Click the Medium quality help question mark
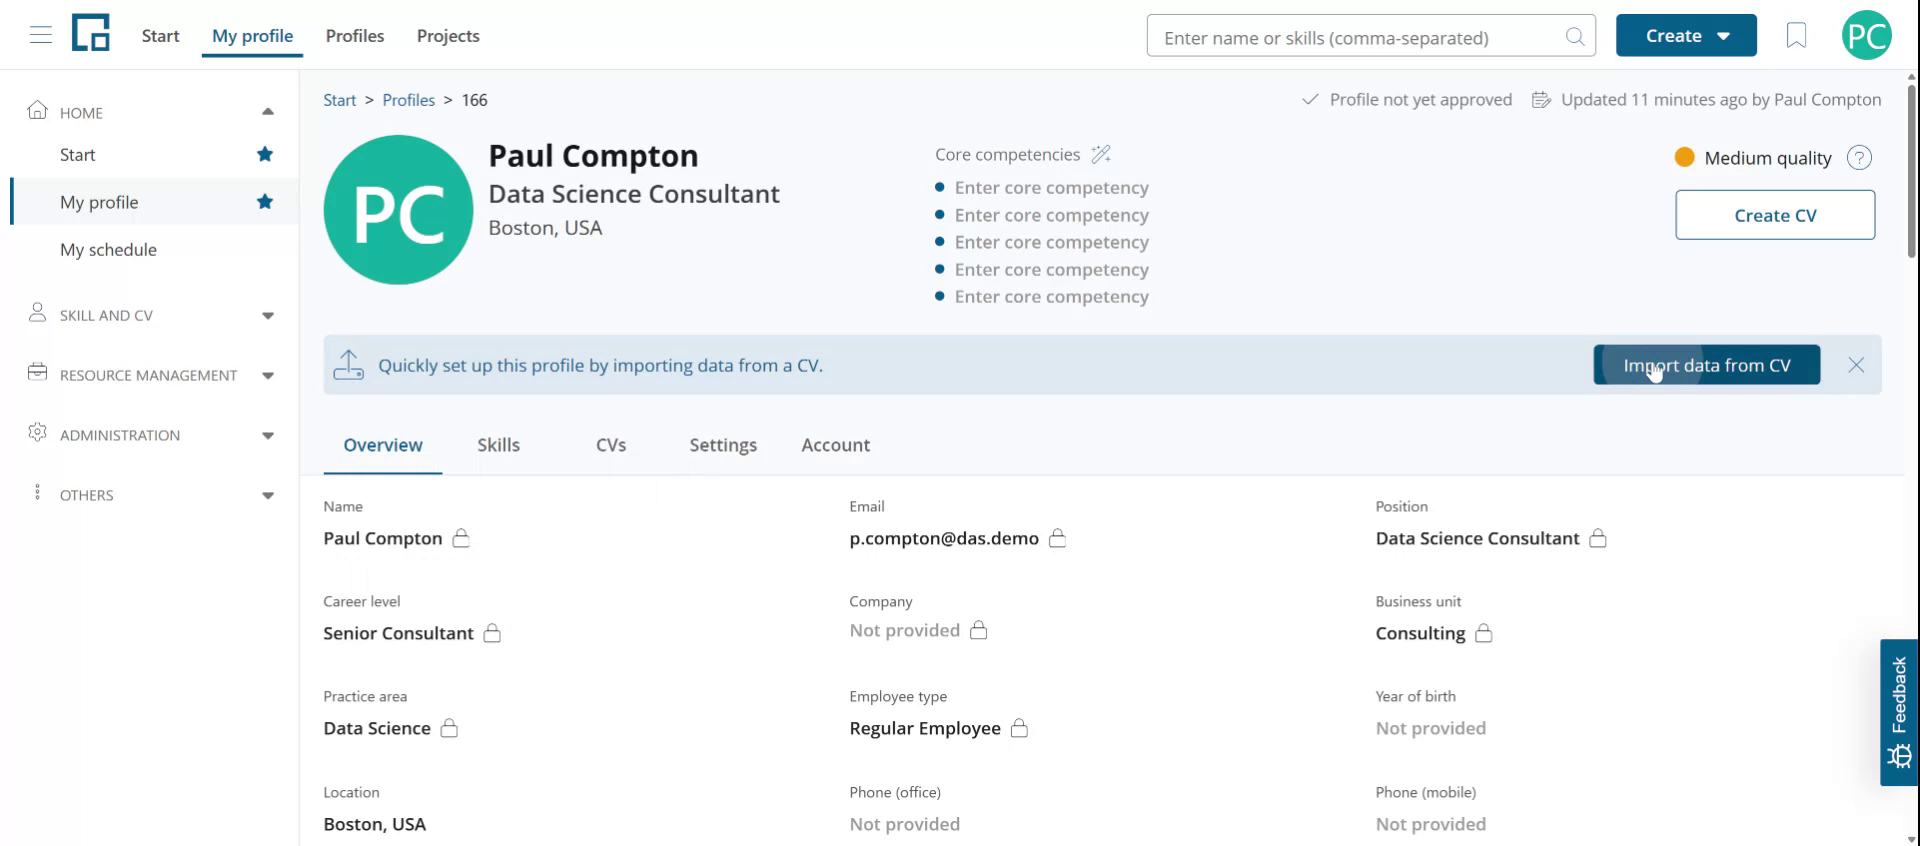Image resolution: width=1920 pixels, height=846 pixels. click(1859, 158)
